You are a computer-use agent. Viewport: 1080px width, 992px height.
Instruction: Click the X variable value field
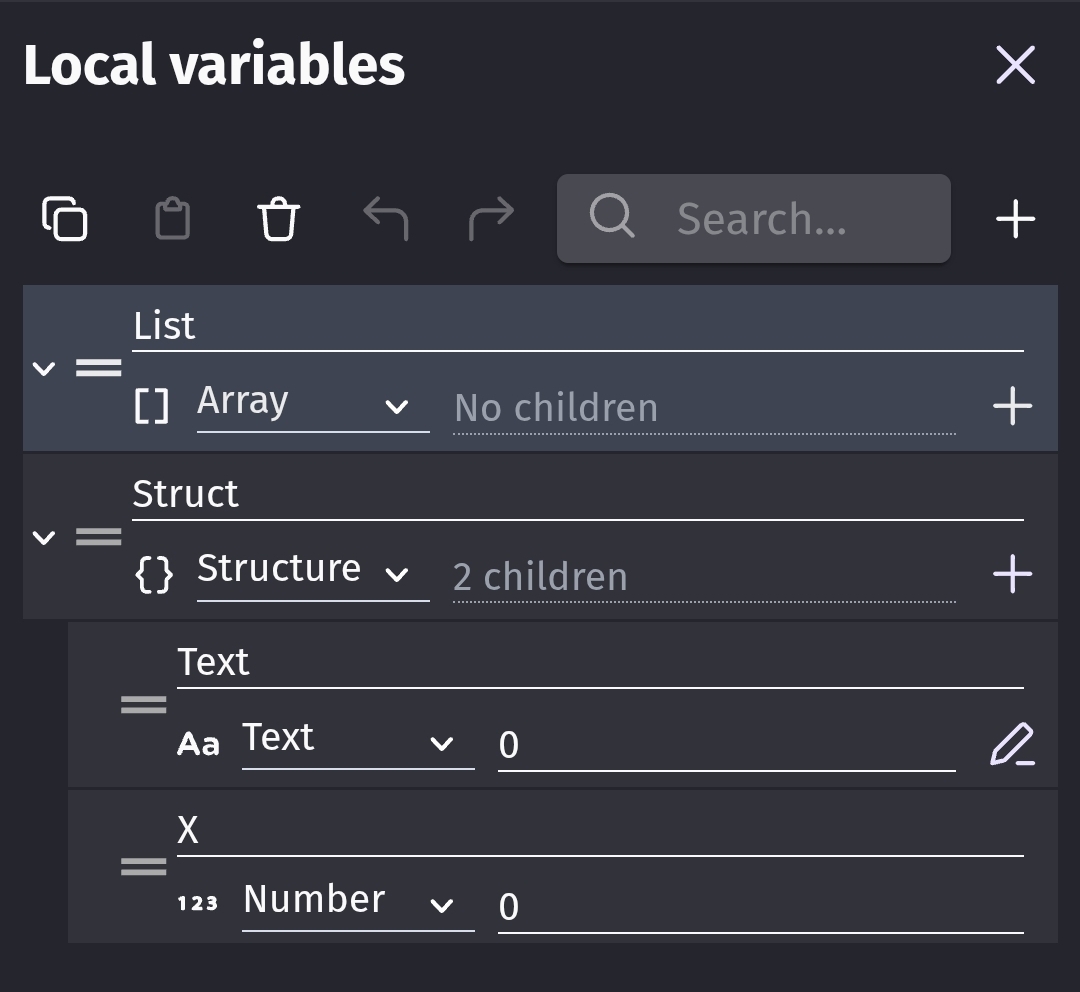point(760,906)
